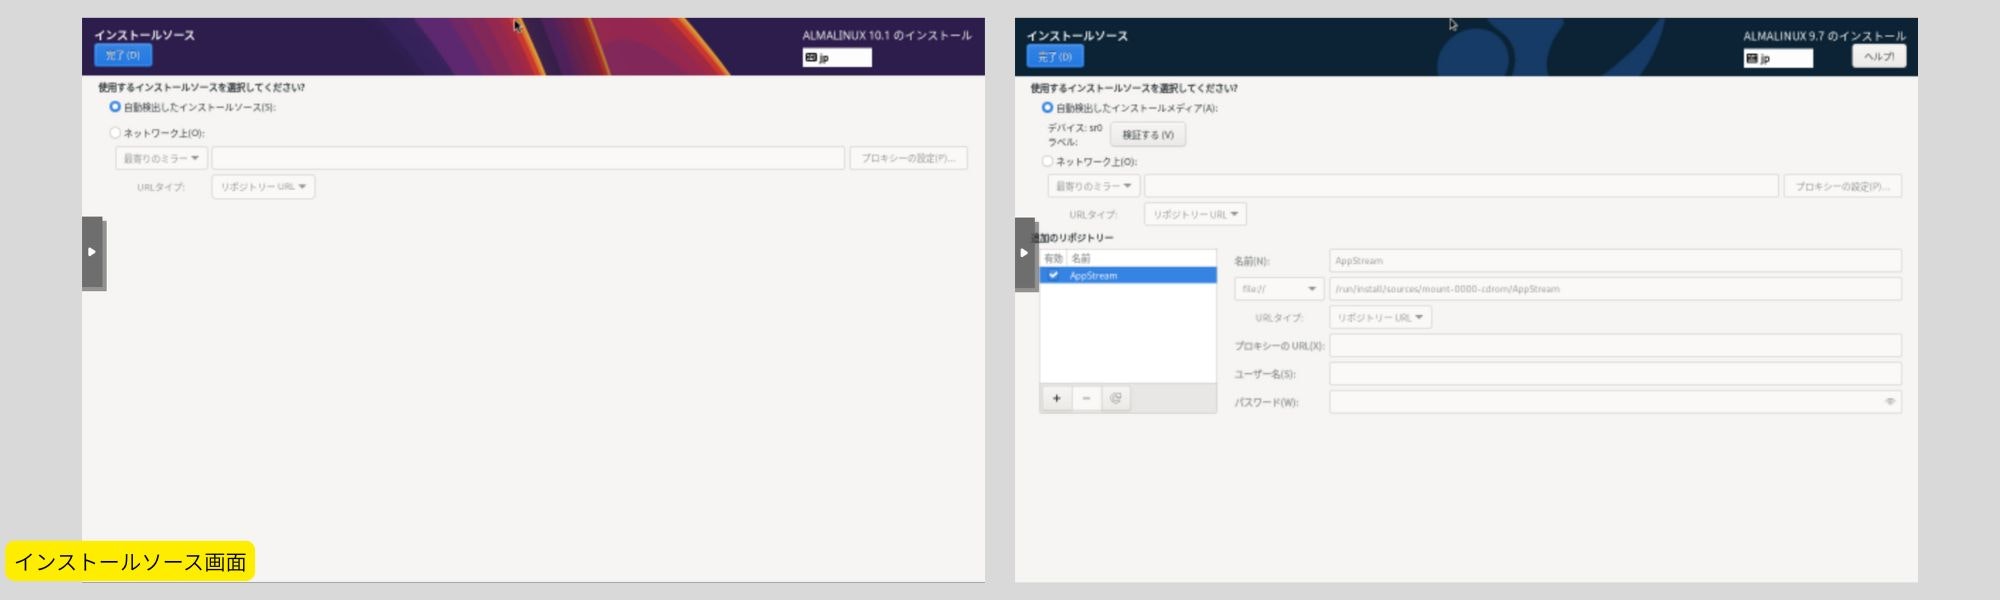Select ネットワーク上 radio in AlmaLinux 10.1 window
2000x600 pixels.
click(115, 132)
